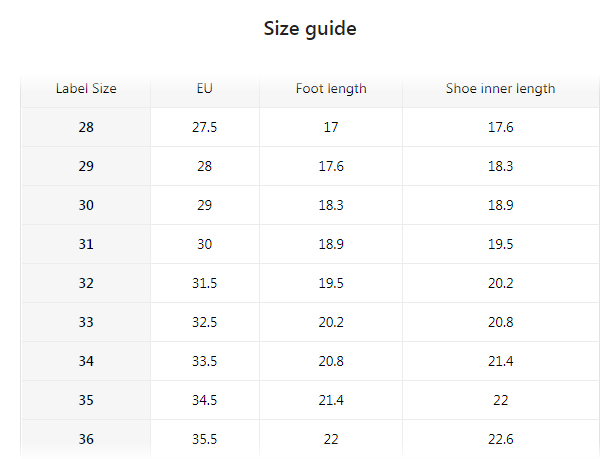Click the Label Size column header
Viewport: 607px width, 459px height.
point(86,89)
